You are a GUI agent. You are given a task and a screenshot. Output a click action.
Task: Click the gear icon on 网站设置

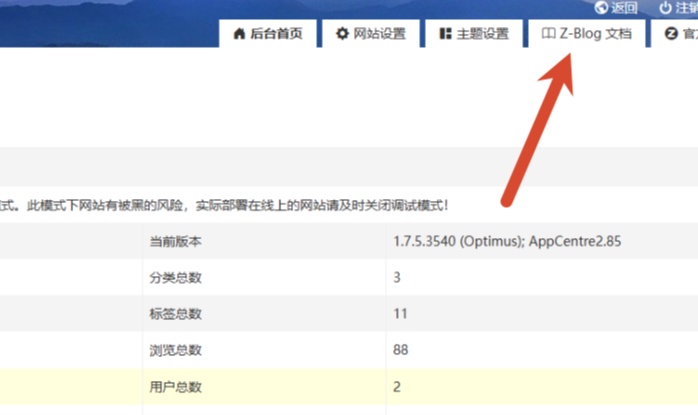pos(342,33)
